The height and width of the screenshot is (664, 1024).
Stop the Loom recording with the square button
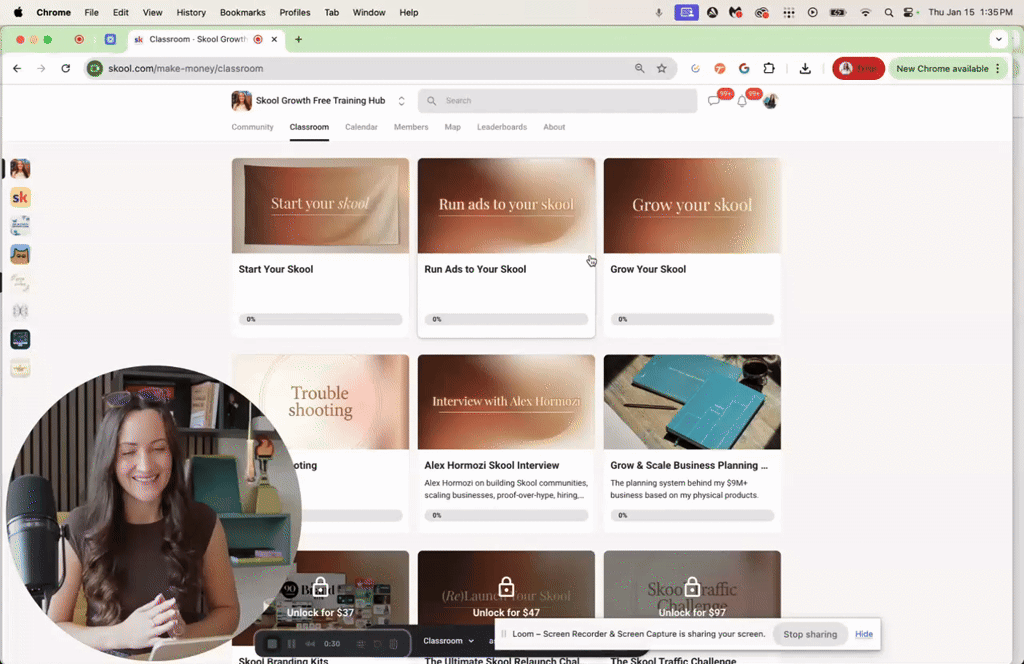272,644
